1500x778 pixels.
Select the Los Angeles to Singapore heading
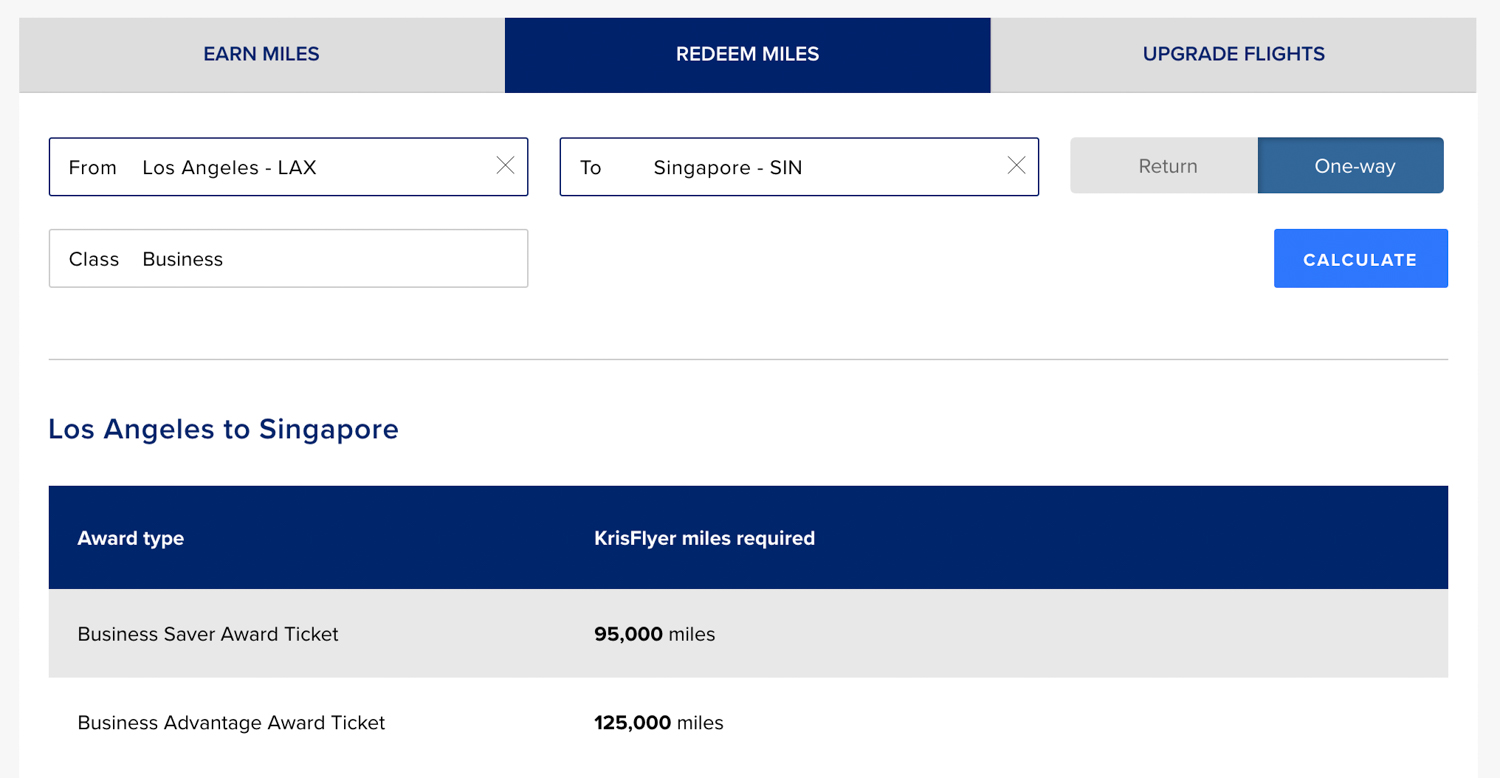(223, 429)
